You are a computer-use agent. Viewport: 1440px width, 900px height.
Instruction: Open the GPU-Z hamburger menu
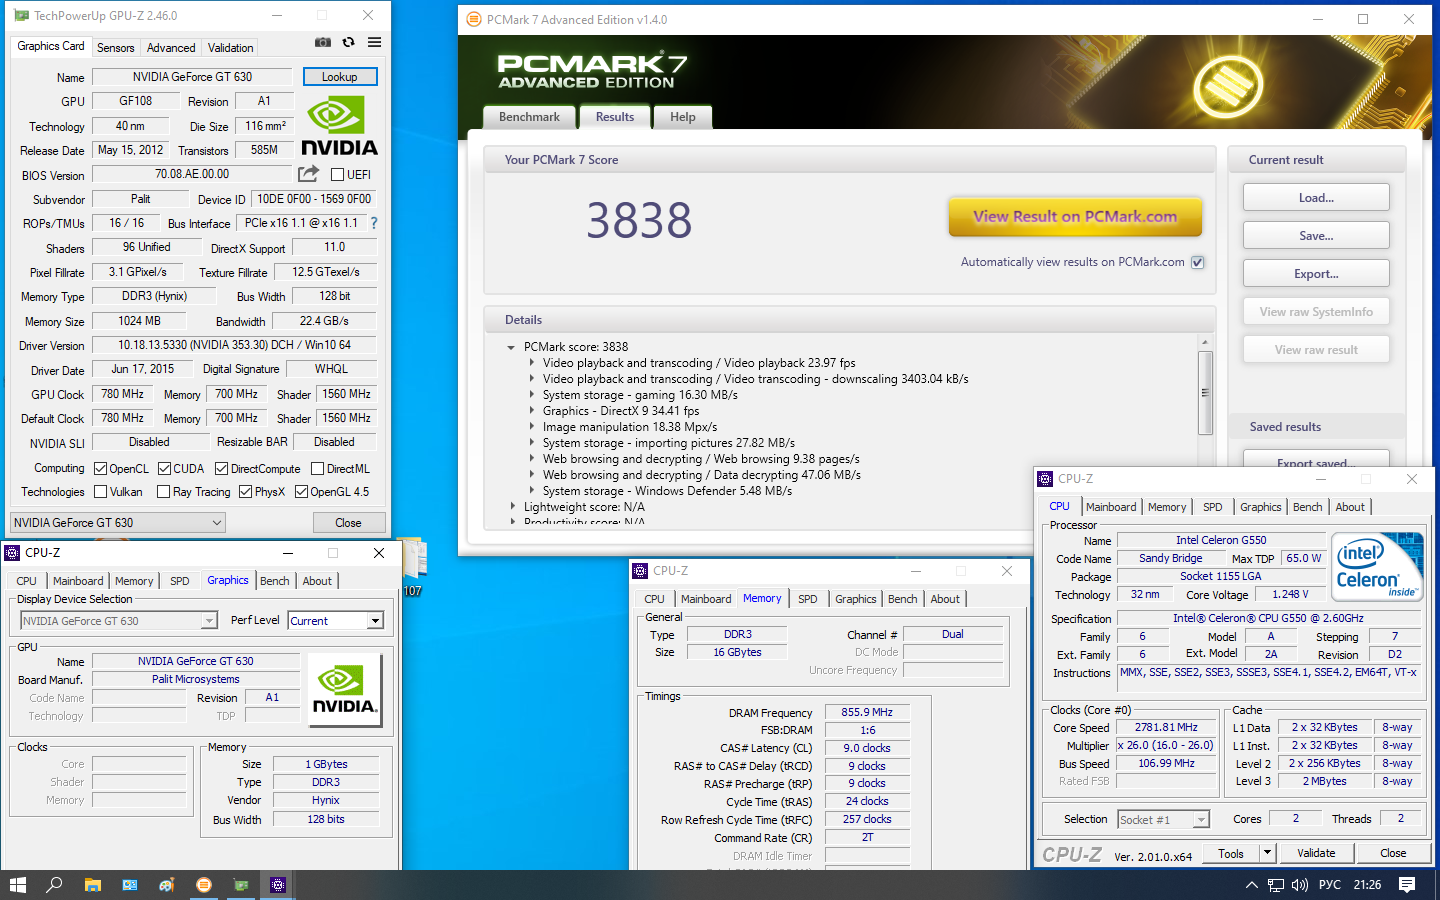[x=374, y=42]
